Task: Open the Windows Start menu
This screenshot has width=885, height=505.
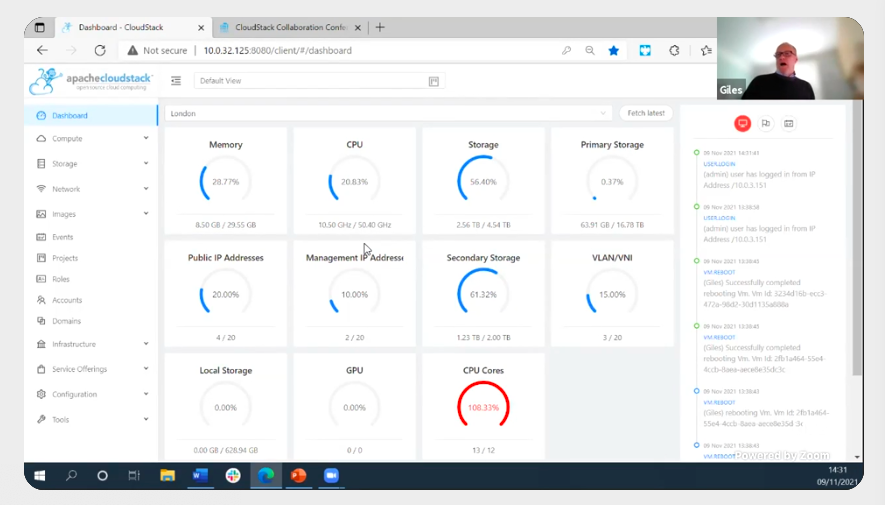Action: [x=40, y=476]
